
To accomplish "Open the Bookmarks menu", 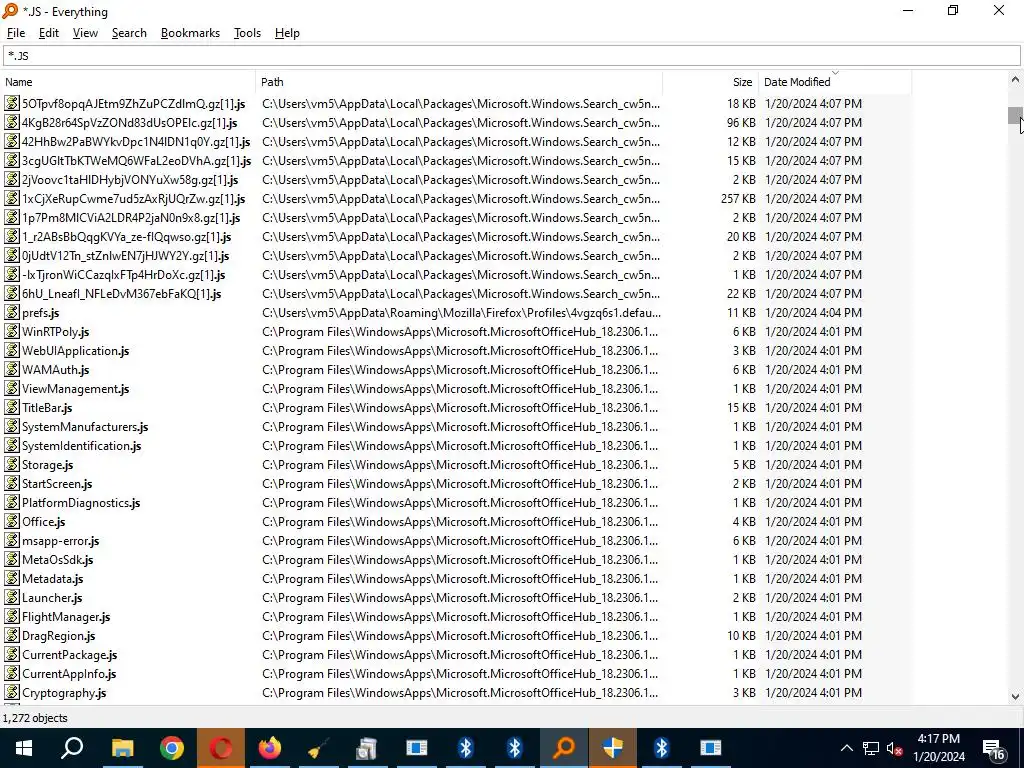I will pyautogui.click(x=190, y=33).
